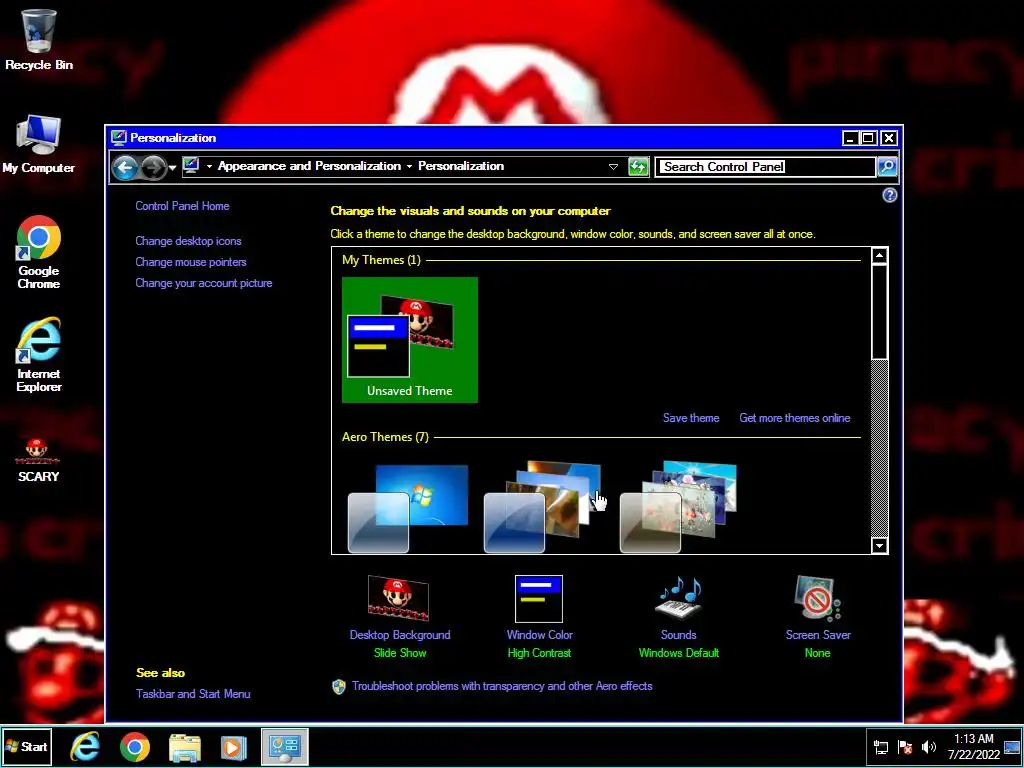Open Google Chrome from taskbar

coord(135,746)
